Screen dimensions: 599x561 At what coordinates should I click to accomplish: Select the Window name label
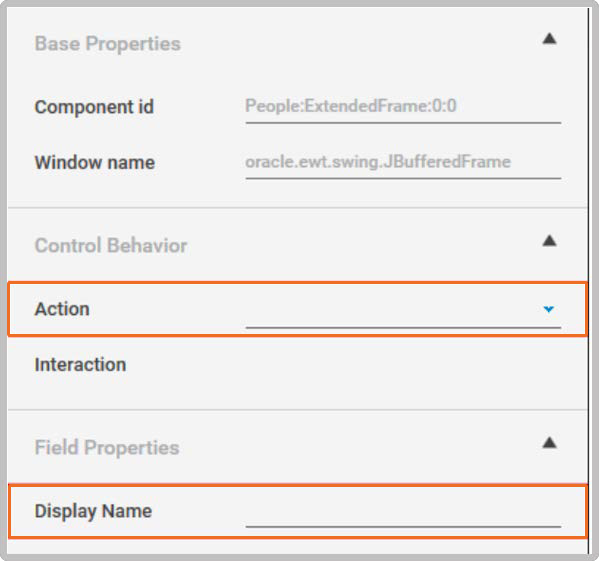point(95,162)
